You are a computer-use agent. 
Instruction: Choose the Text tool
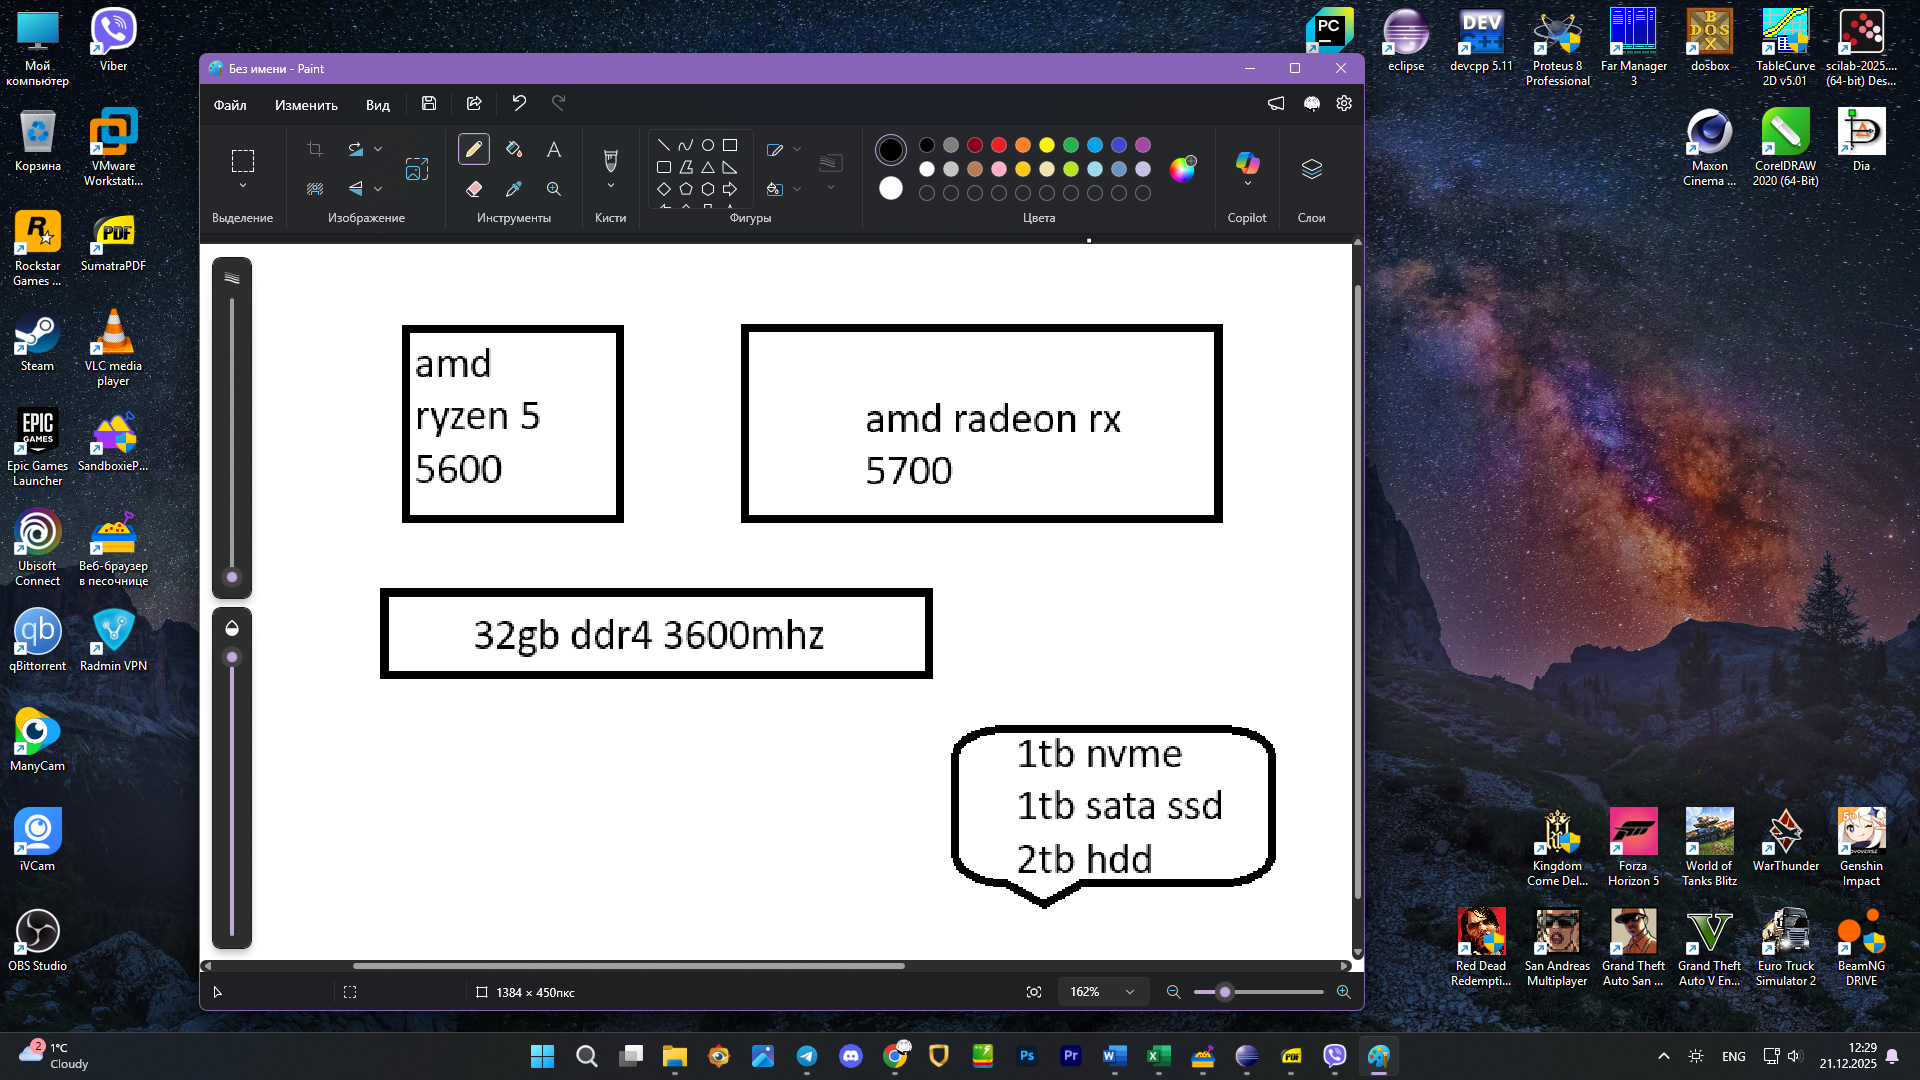(x=553, y=150)
